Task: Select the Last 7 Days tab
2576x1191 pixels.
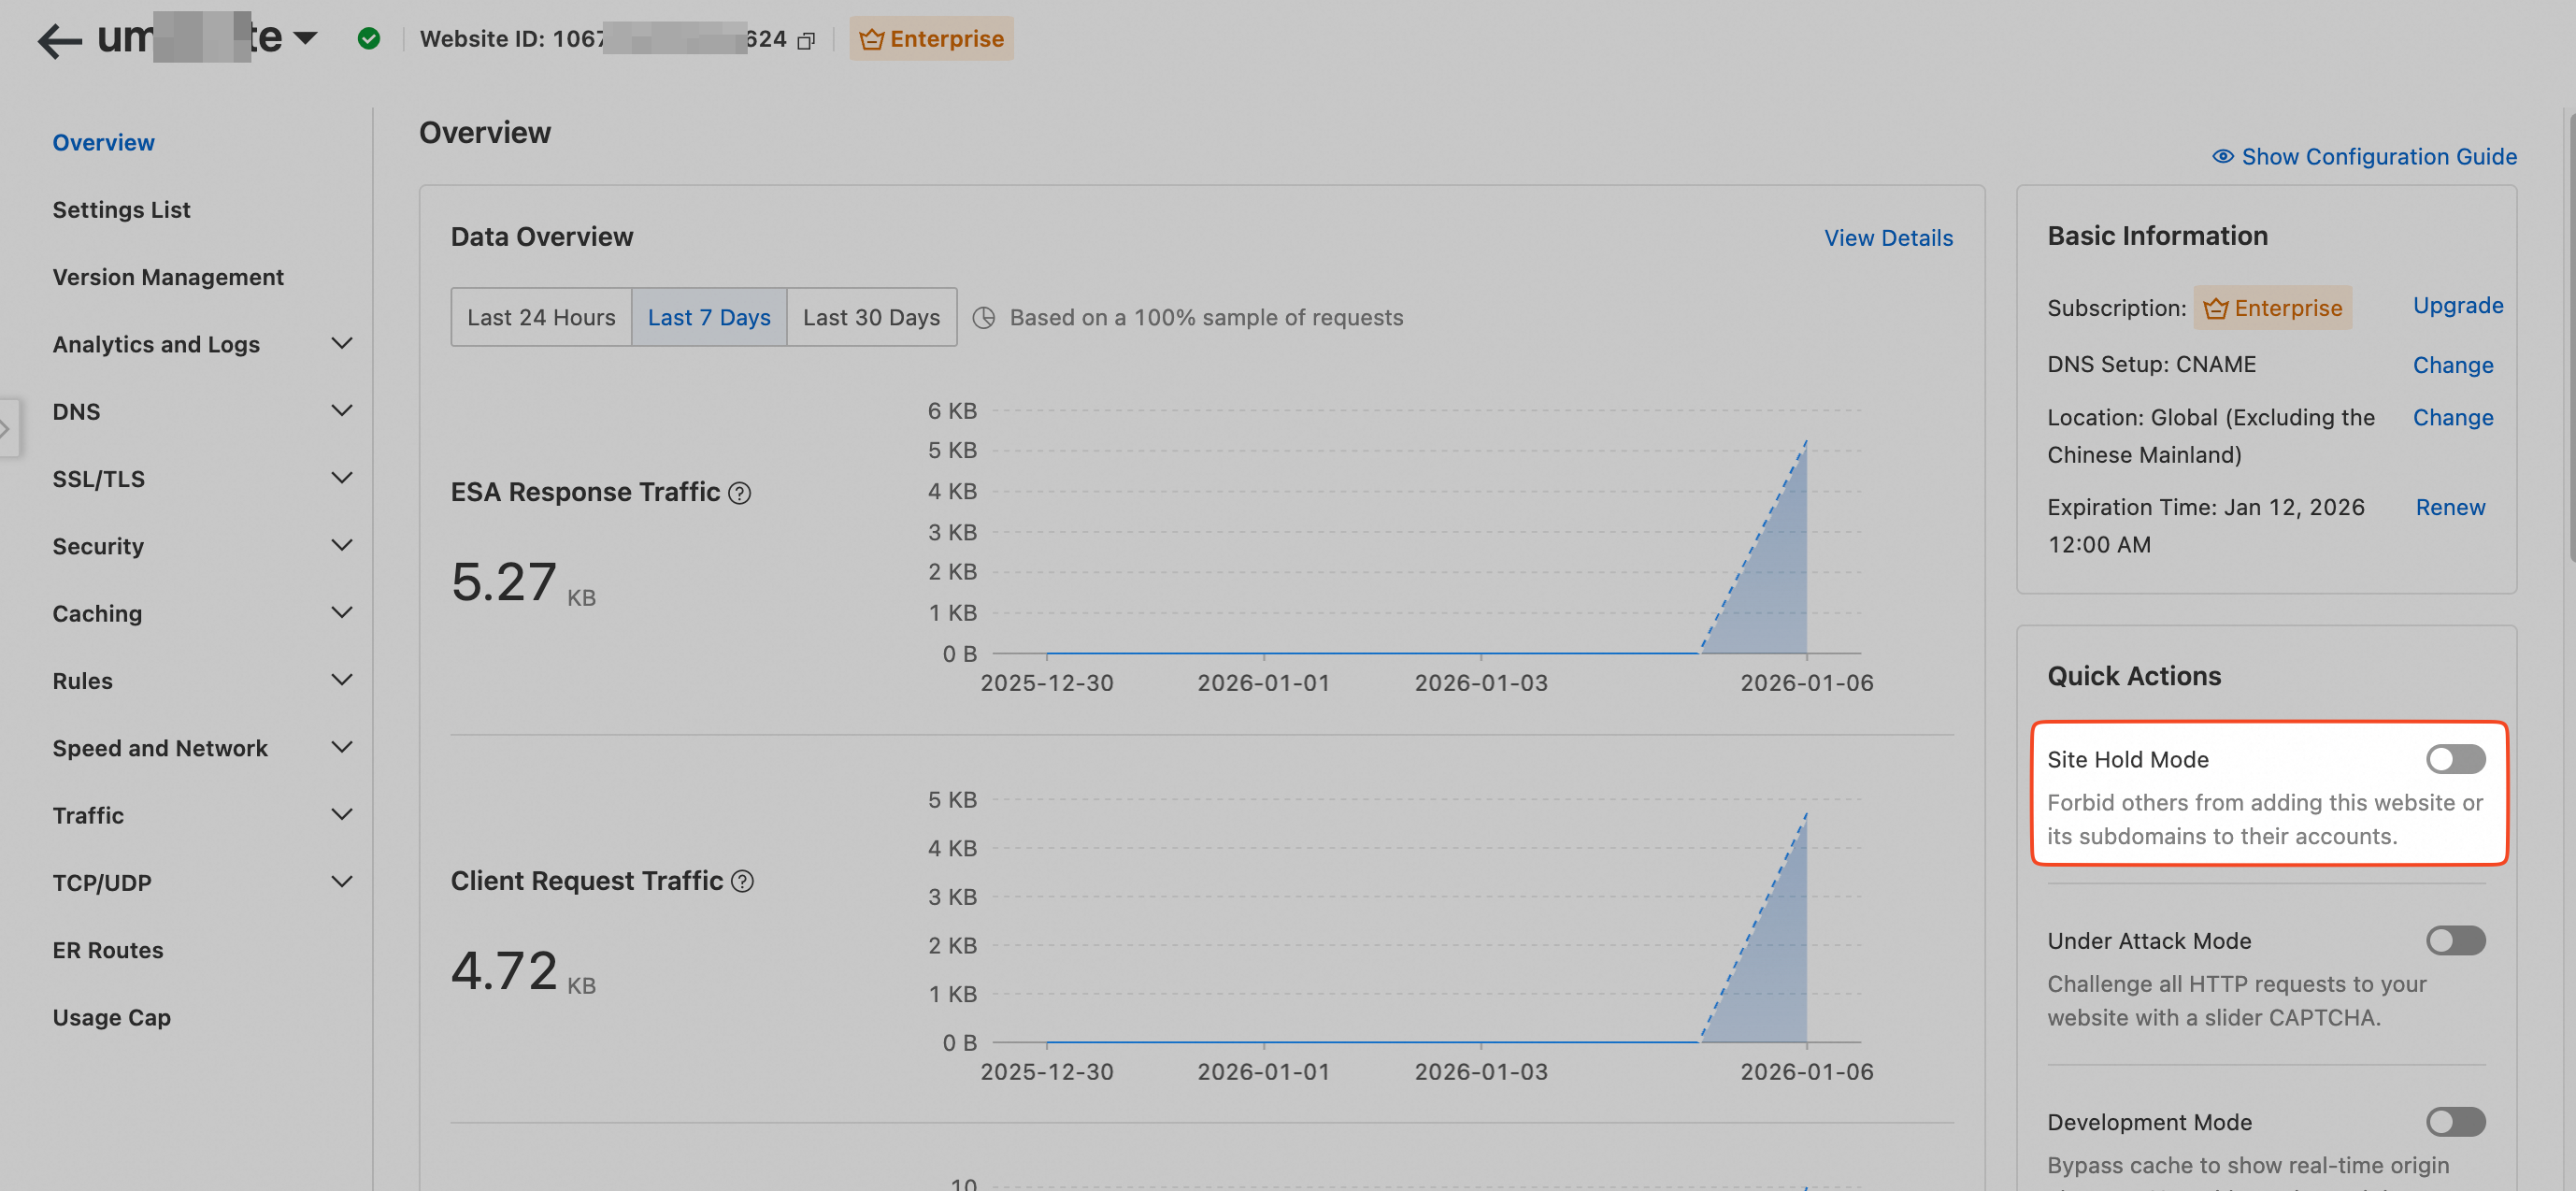Action: 709,317
